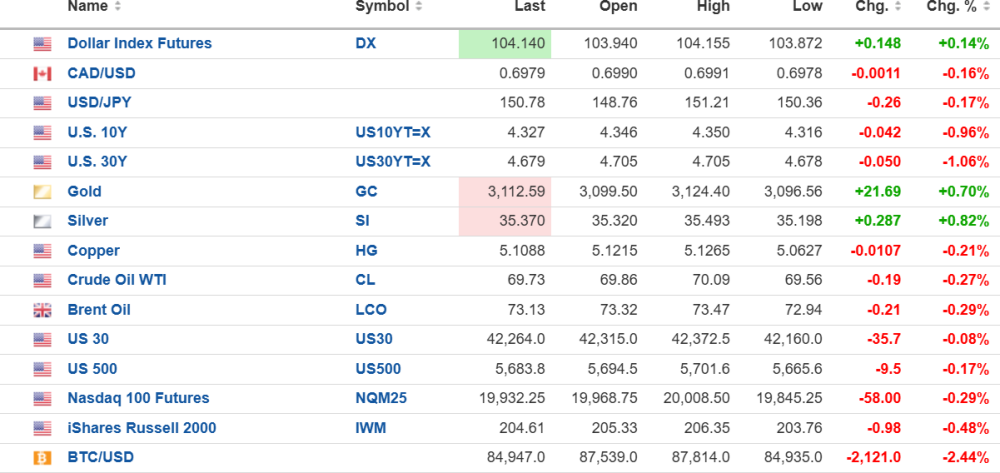
Task: Click the US10YT=X symbol link
Action: coord(392,132)
